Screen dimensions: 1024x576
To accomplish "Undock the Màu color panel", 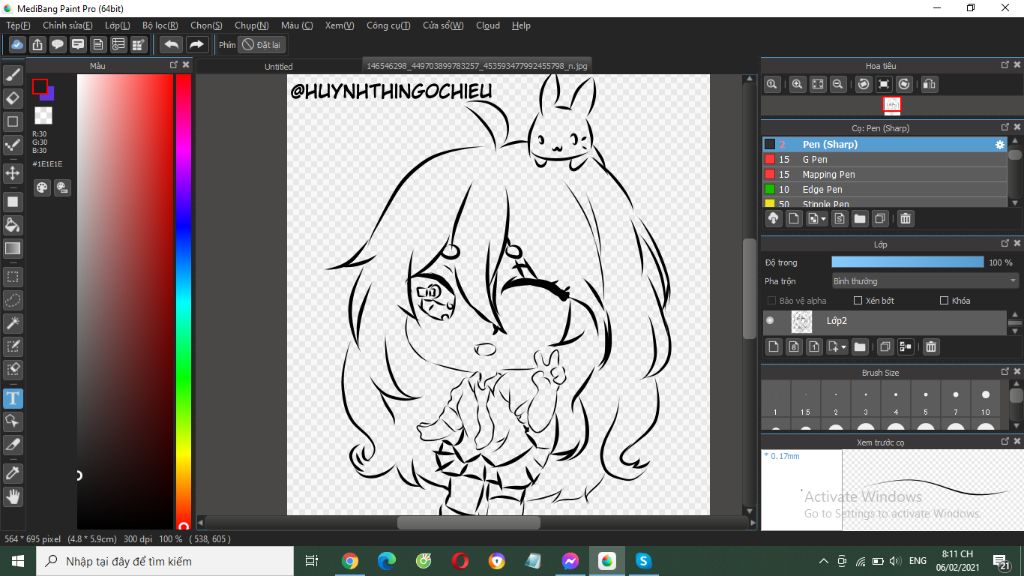I will click(173, 65).
